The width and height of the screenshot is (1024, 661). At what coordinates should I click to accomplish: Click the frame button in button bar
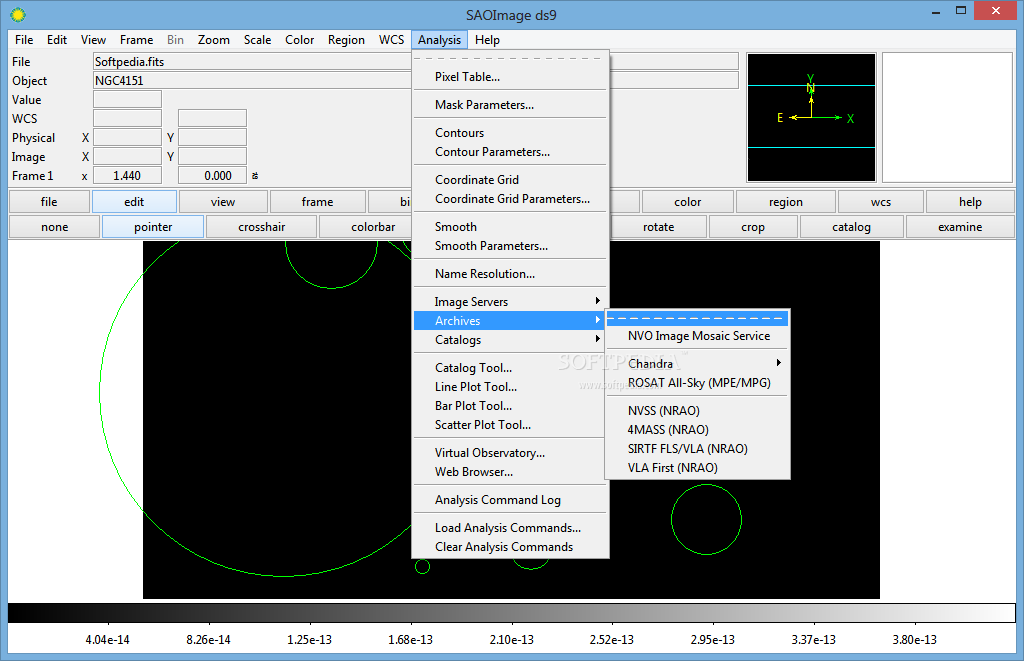click(x=317, y=202)
